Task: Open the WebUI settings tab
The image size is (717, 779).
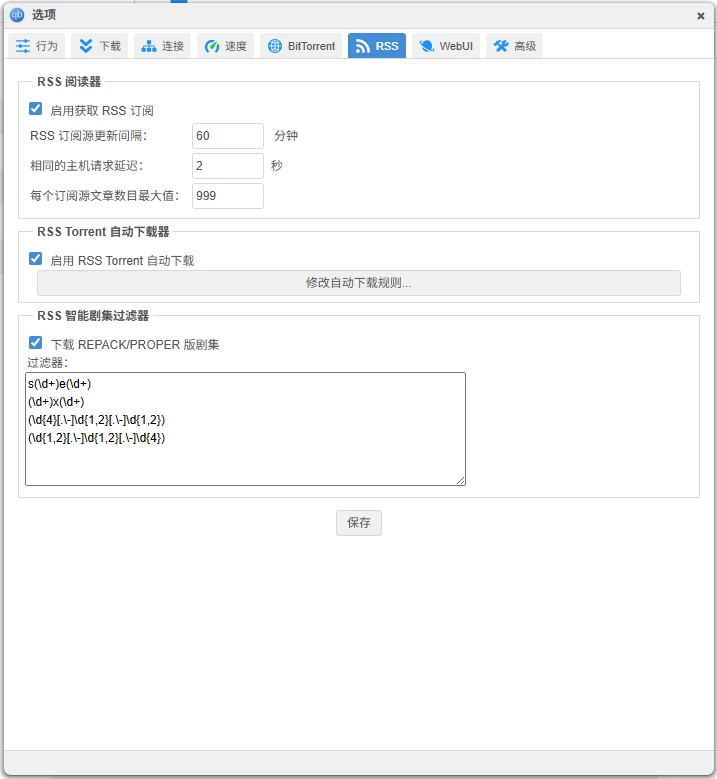Action: point(446,46)
